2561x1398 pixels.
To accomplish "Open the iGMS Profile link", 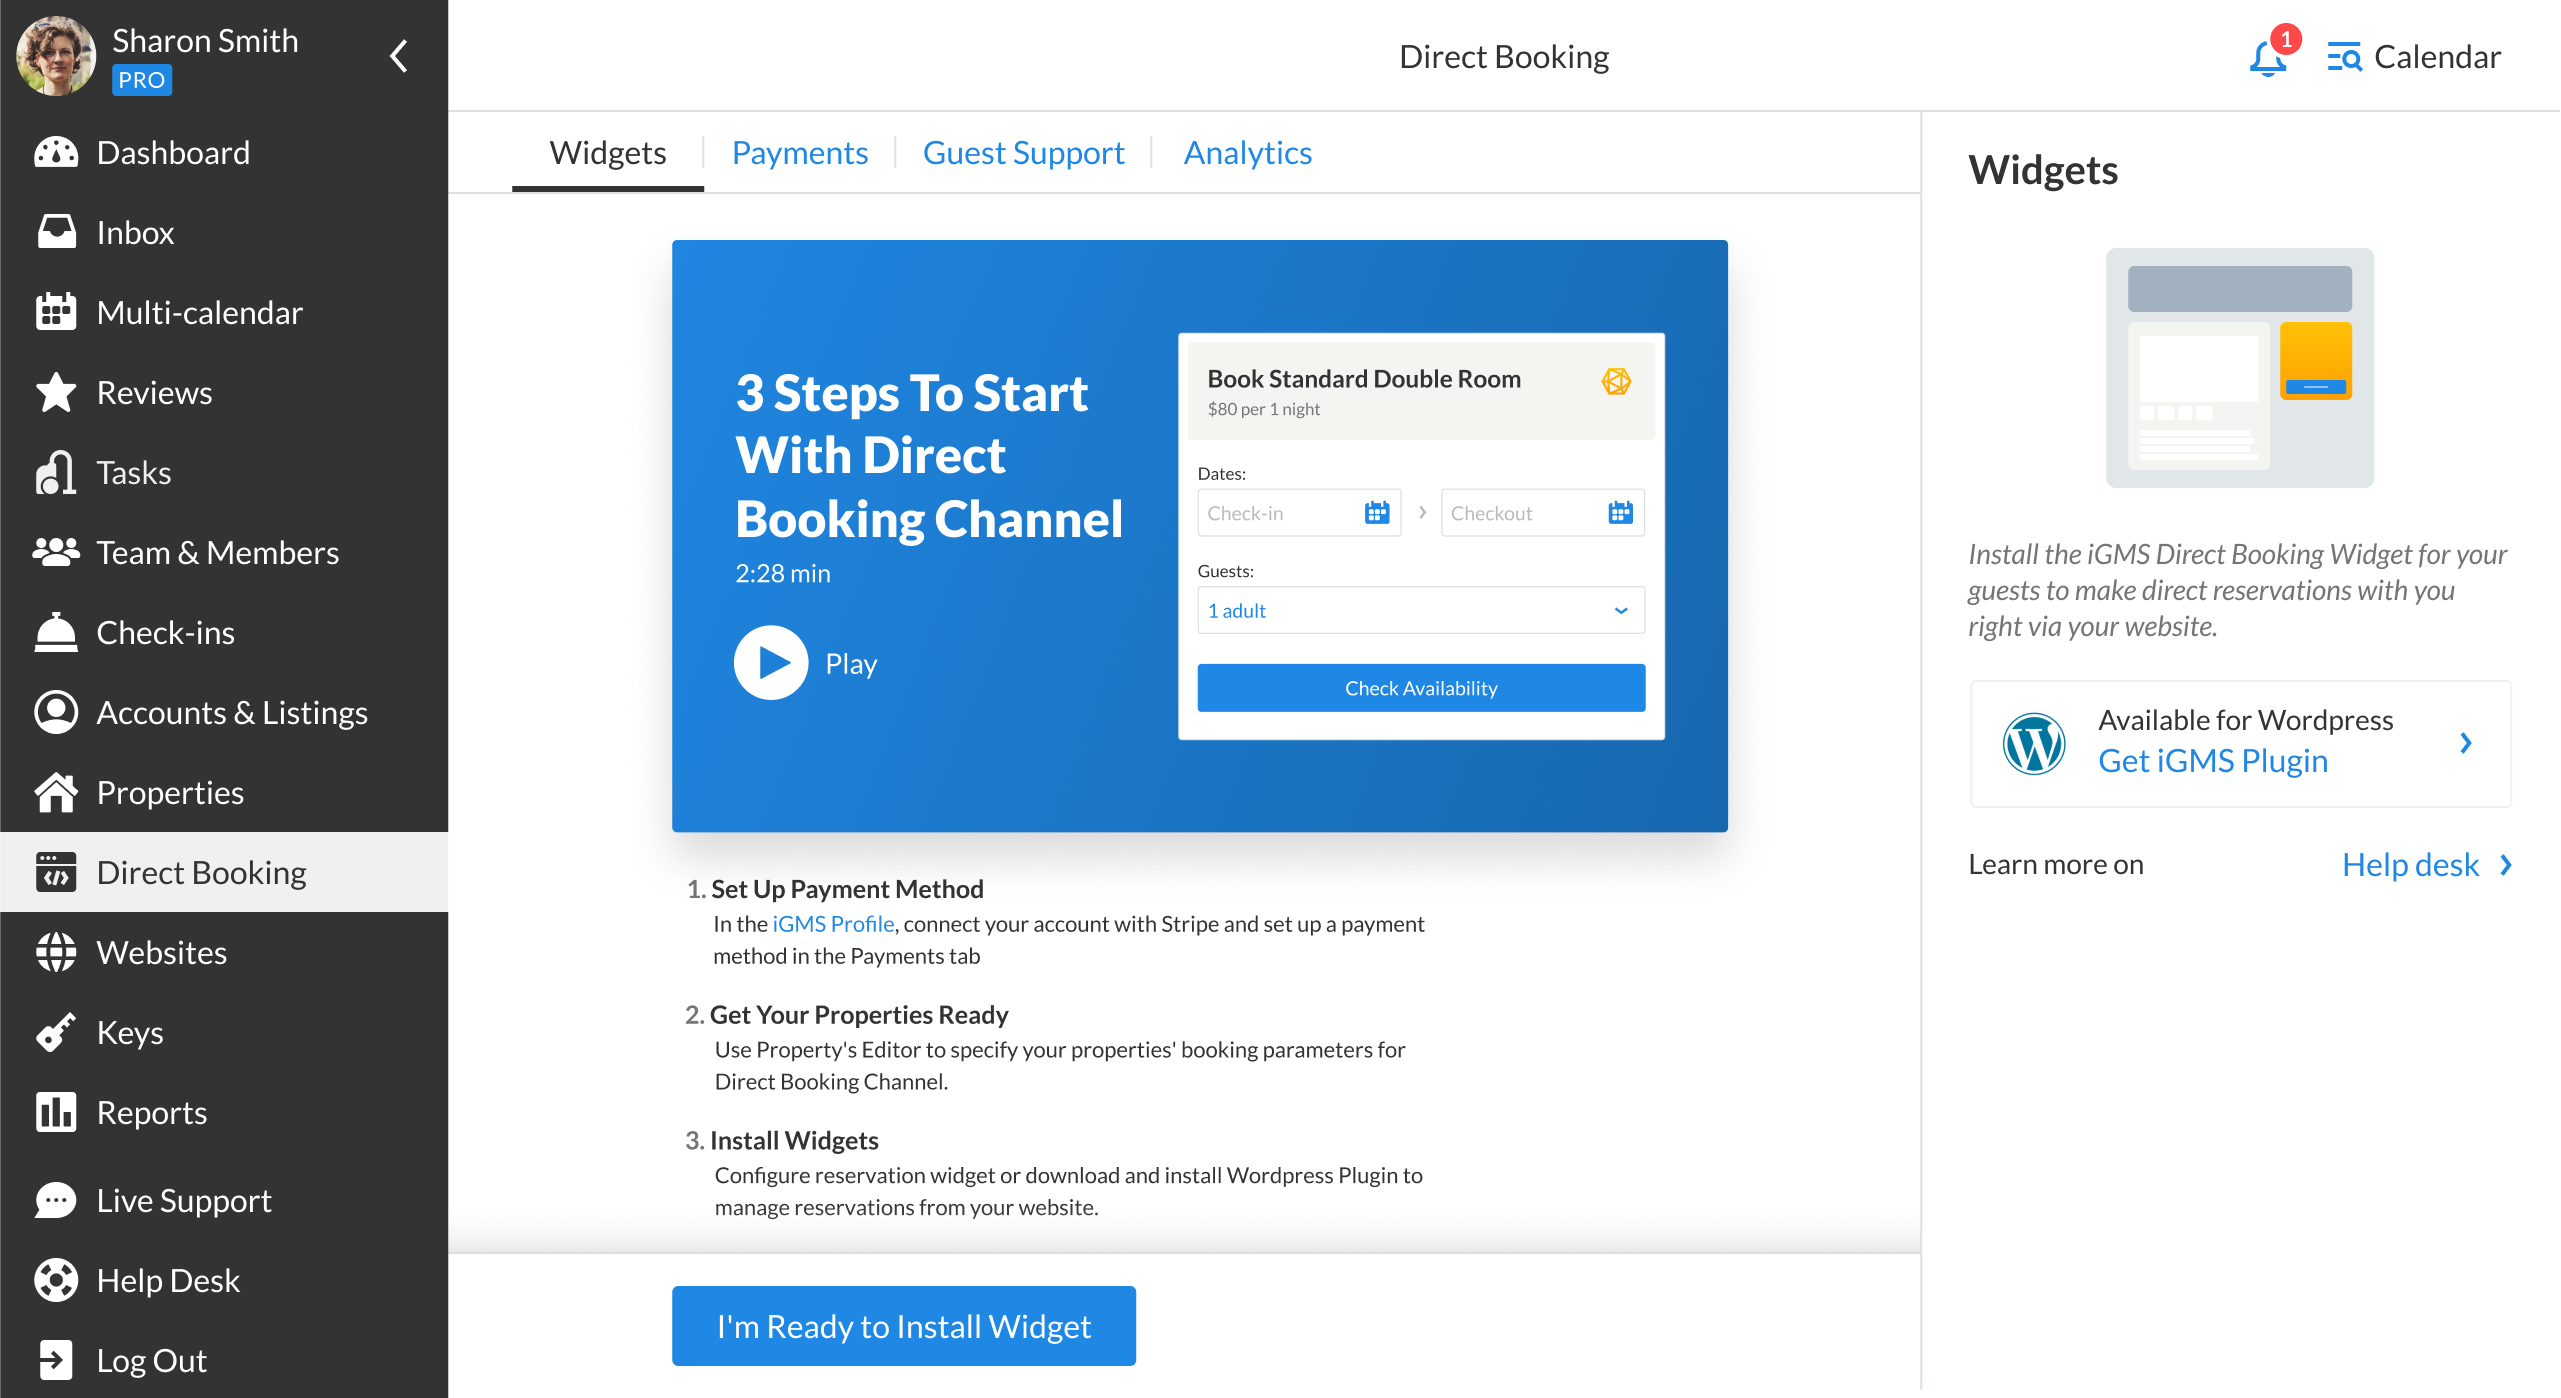I will point(832,924).
